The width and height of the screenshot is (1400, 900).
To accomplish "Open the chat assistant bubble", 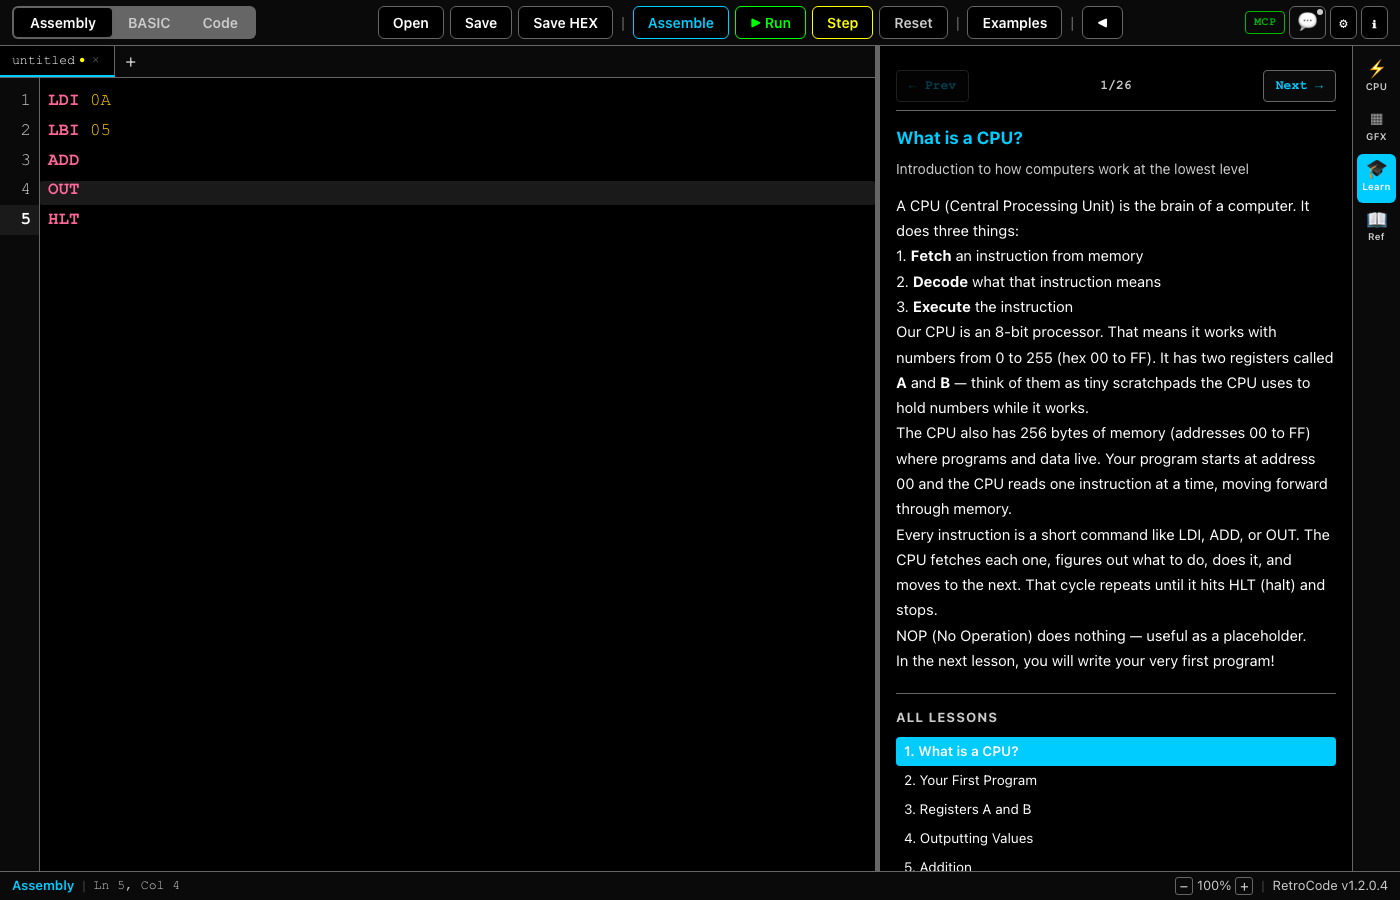I will point(1307,22).
